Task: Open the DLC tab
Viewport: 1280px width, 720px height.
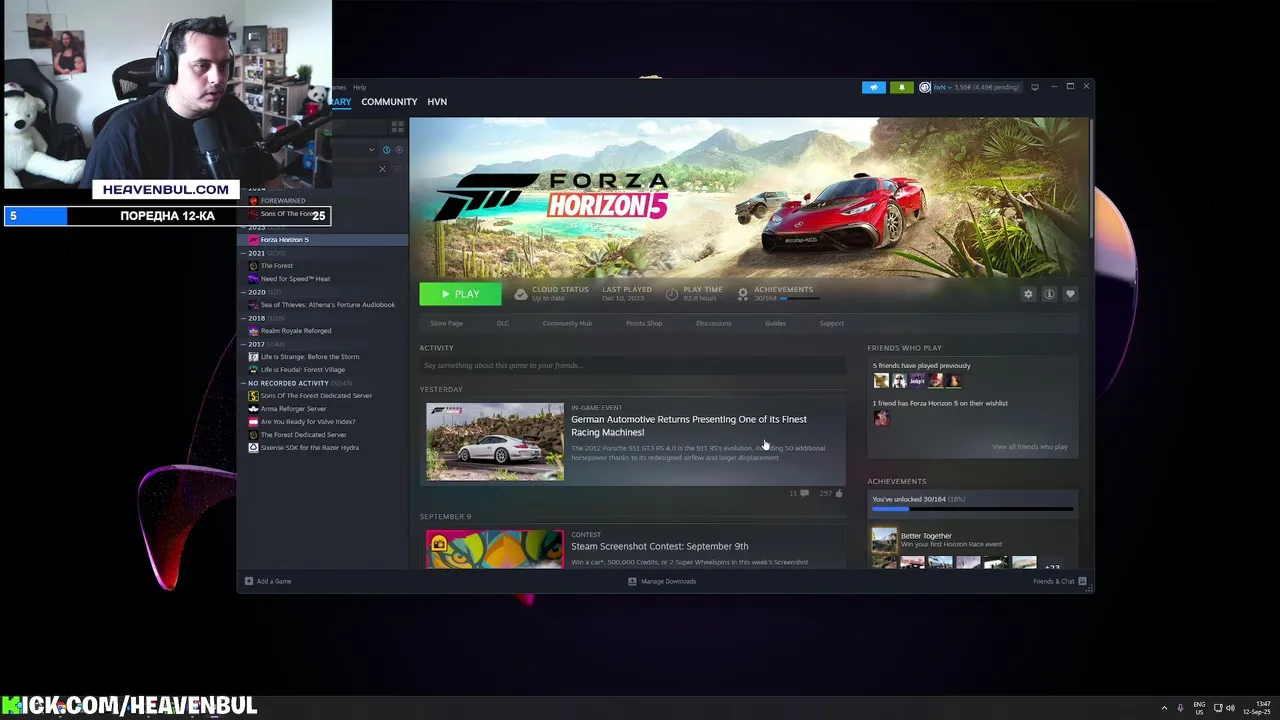Action: coord(503,323)
